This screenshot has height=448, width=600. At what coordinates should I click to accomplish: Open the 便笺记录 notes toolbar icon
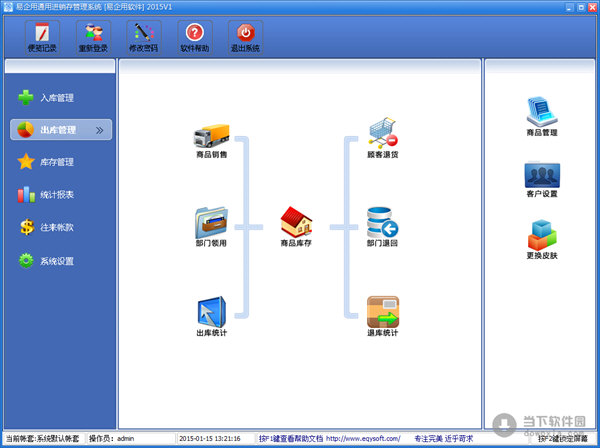(42, 37)
